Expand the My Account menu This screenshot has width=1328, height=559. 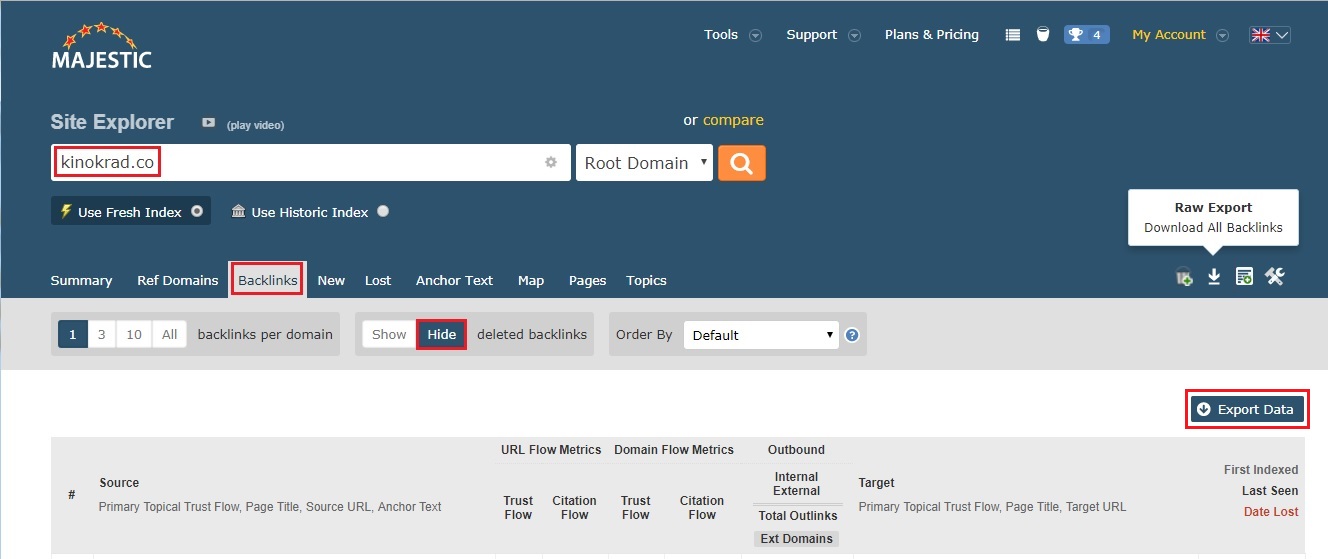coord(1180,35)
